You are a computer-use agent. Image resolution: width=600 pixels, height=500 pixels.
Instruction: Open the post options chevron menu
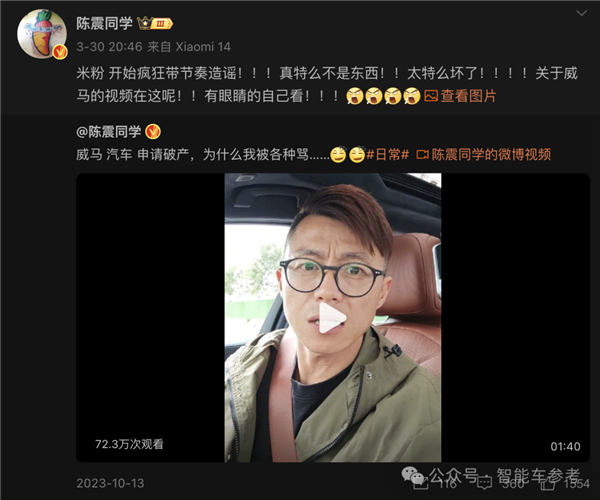click(x=581, y=13)
